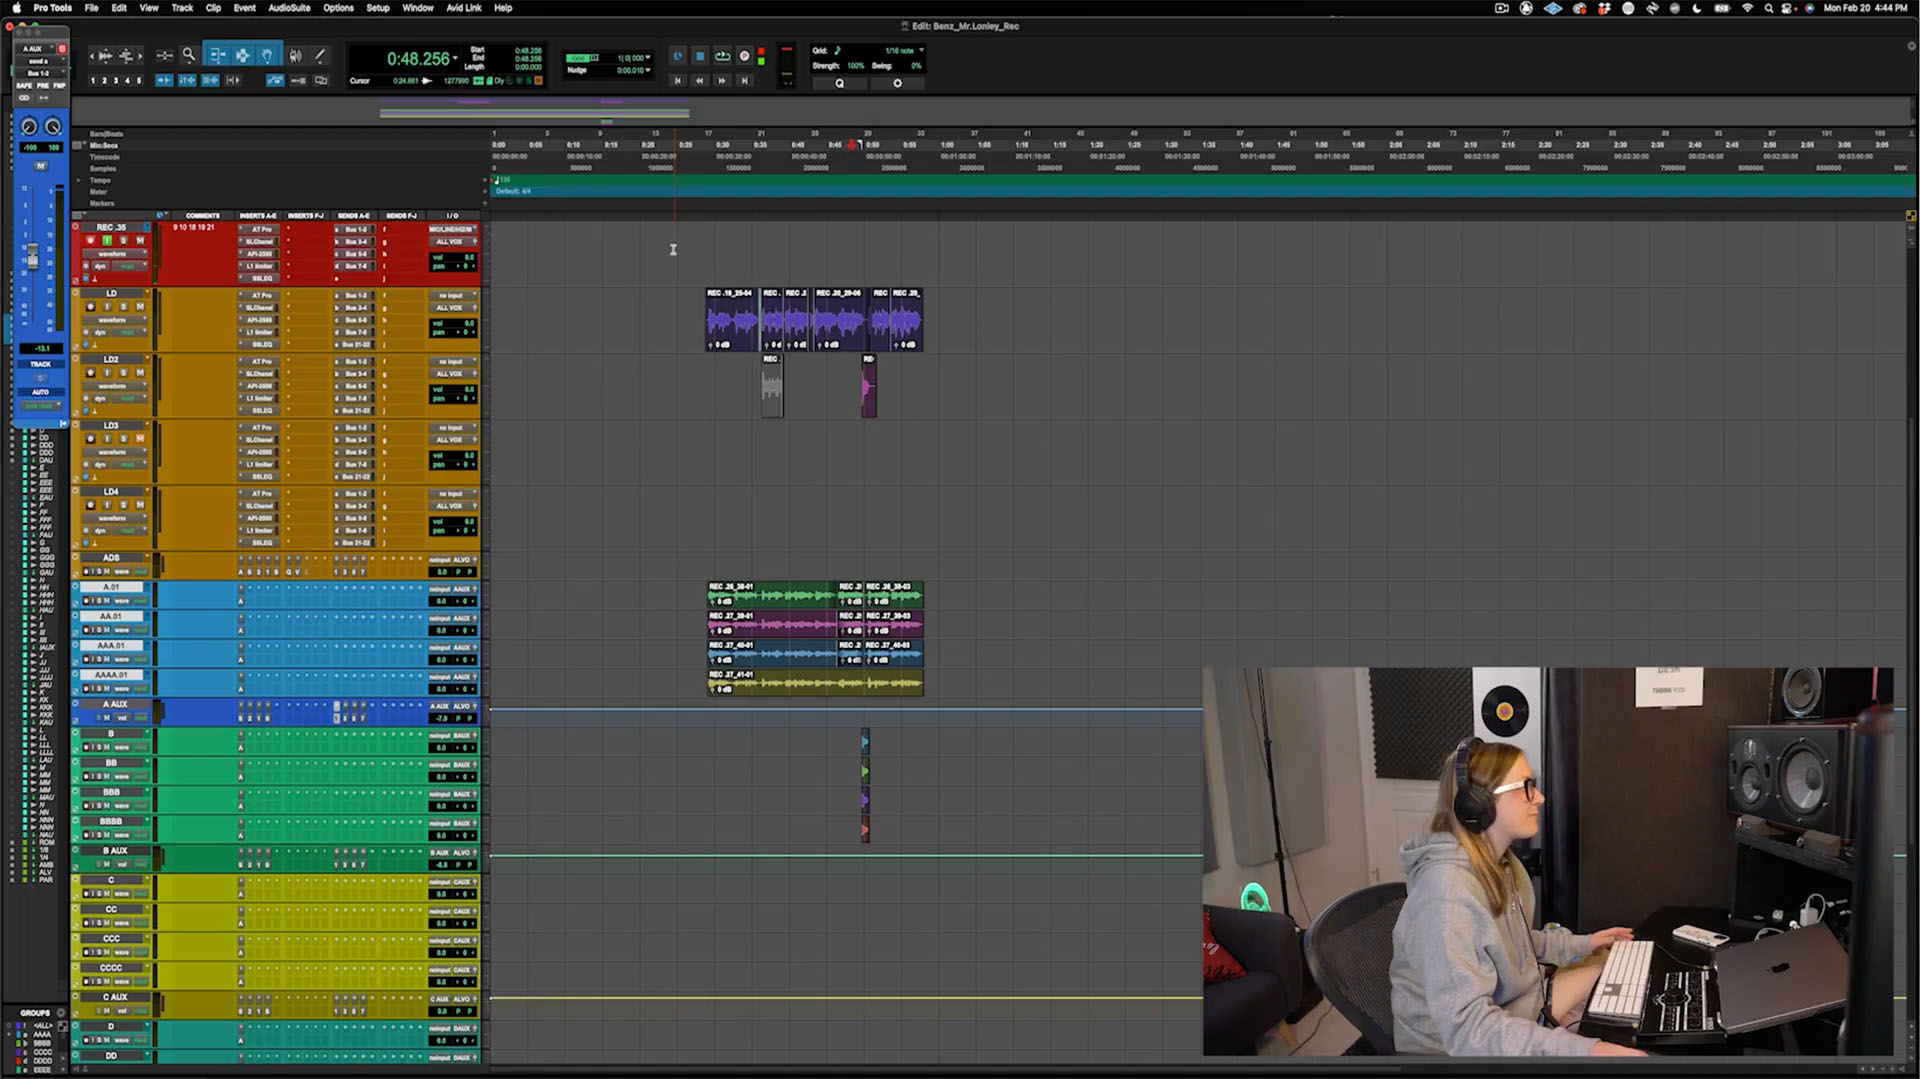
Task: Open L1 limiter insert on LD2 track
Action: pyautogui.click(x=259, y=398)
